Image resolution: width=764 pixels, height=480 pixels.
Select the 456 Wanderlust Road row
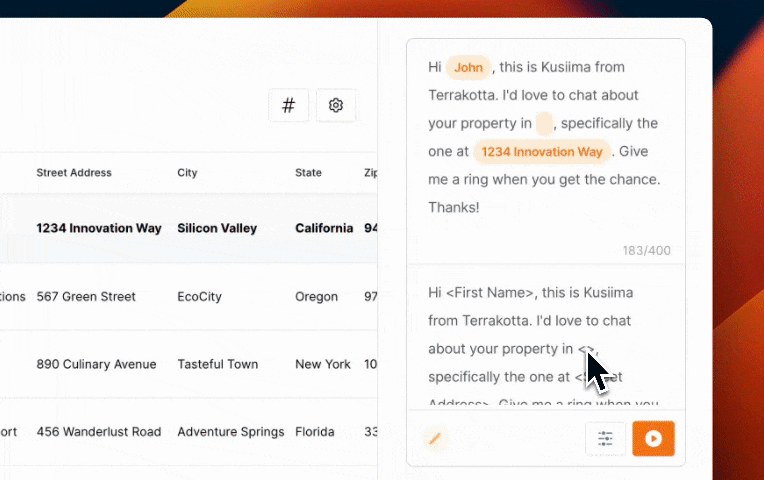pos(189,432)
